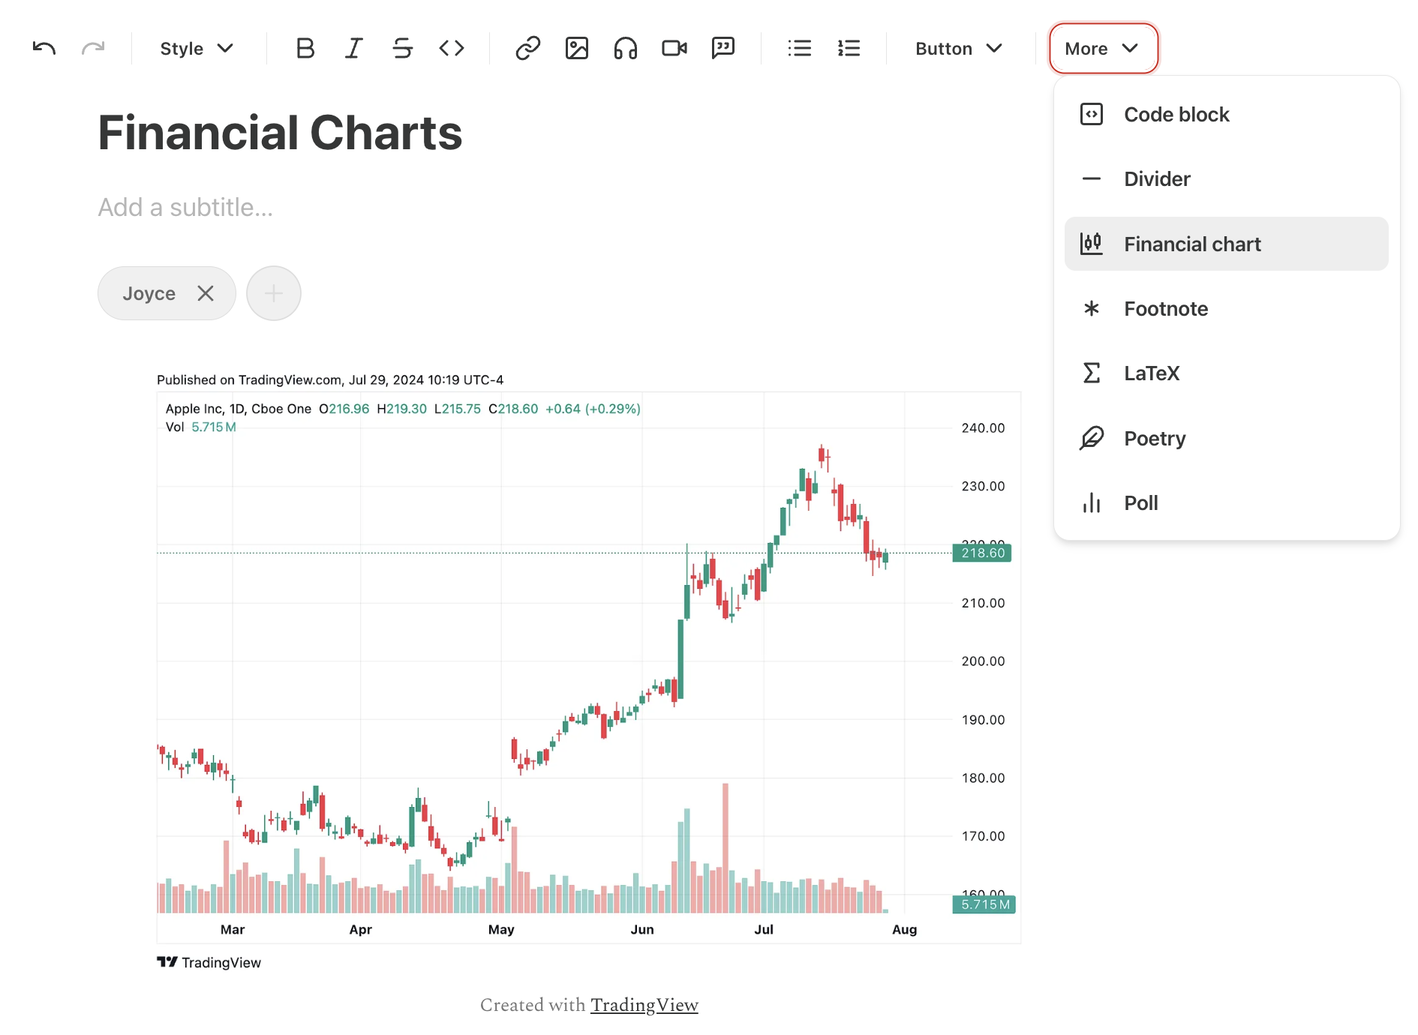Insert a Poll from the More menu
This screenshot has width=1418, height=1035.
click(x=1140, y=502)
